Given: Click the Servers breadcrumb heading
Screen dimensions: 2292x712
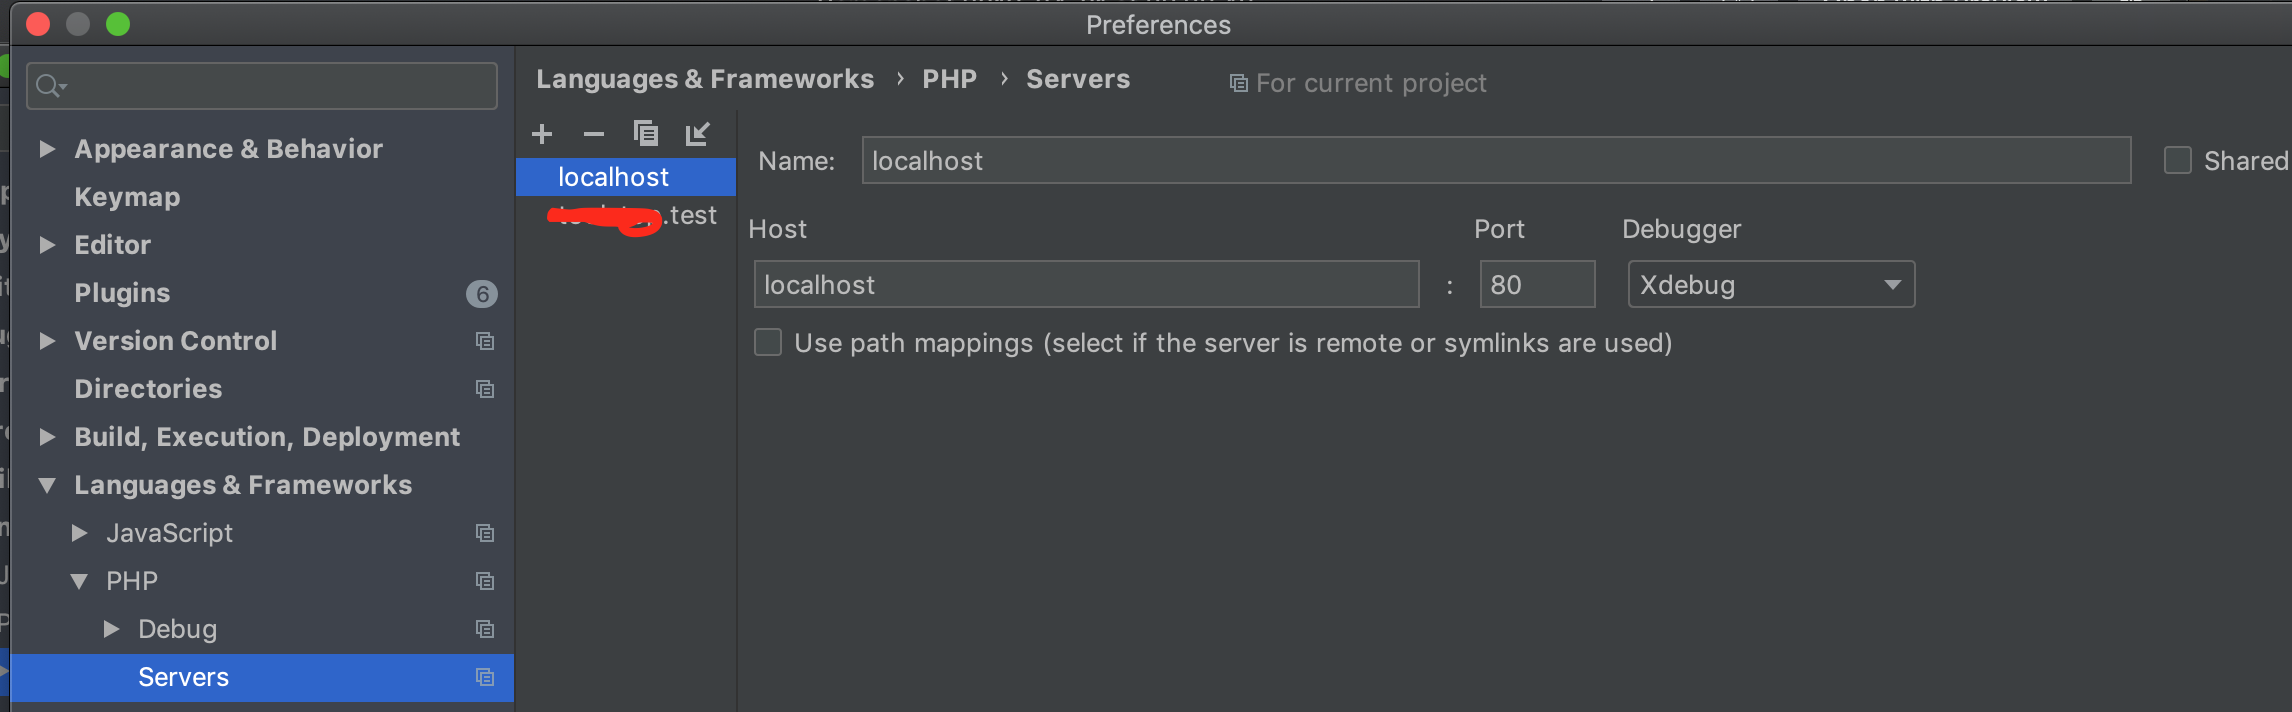Looking at the screenshot, I should [1078, 79].
